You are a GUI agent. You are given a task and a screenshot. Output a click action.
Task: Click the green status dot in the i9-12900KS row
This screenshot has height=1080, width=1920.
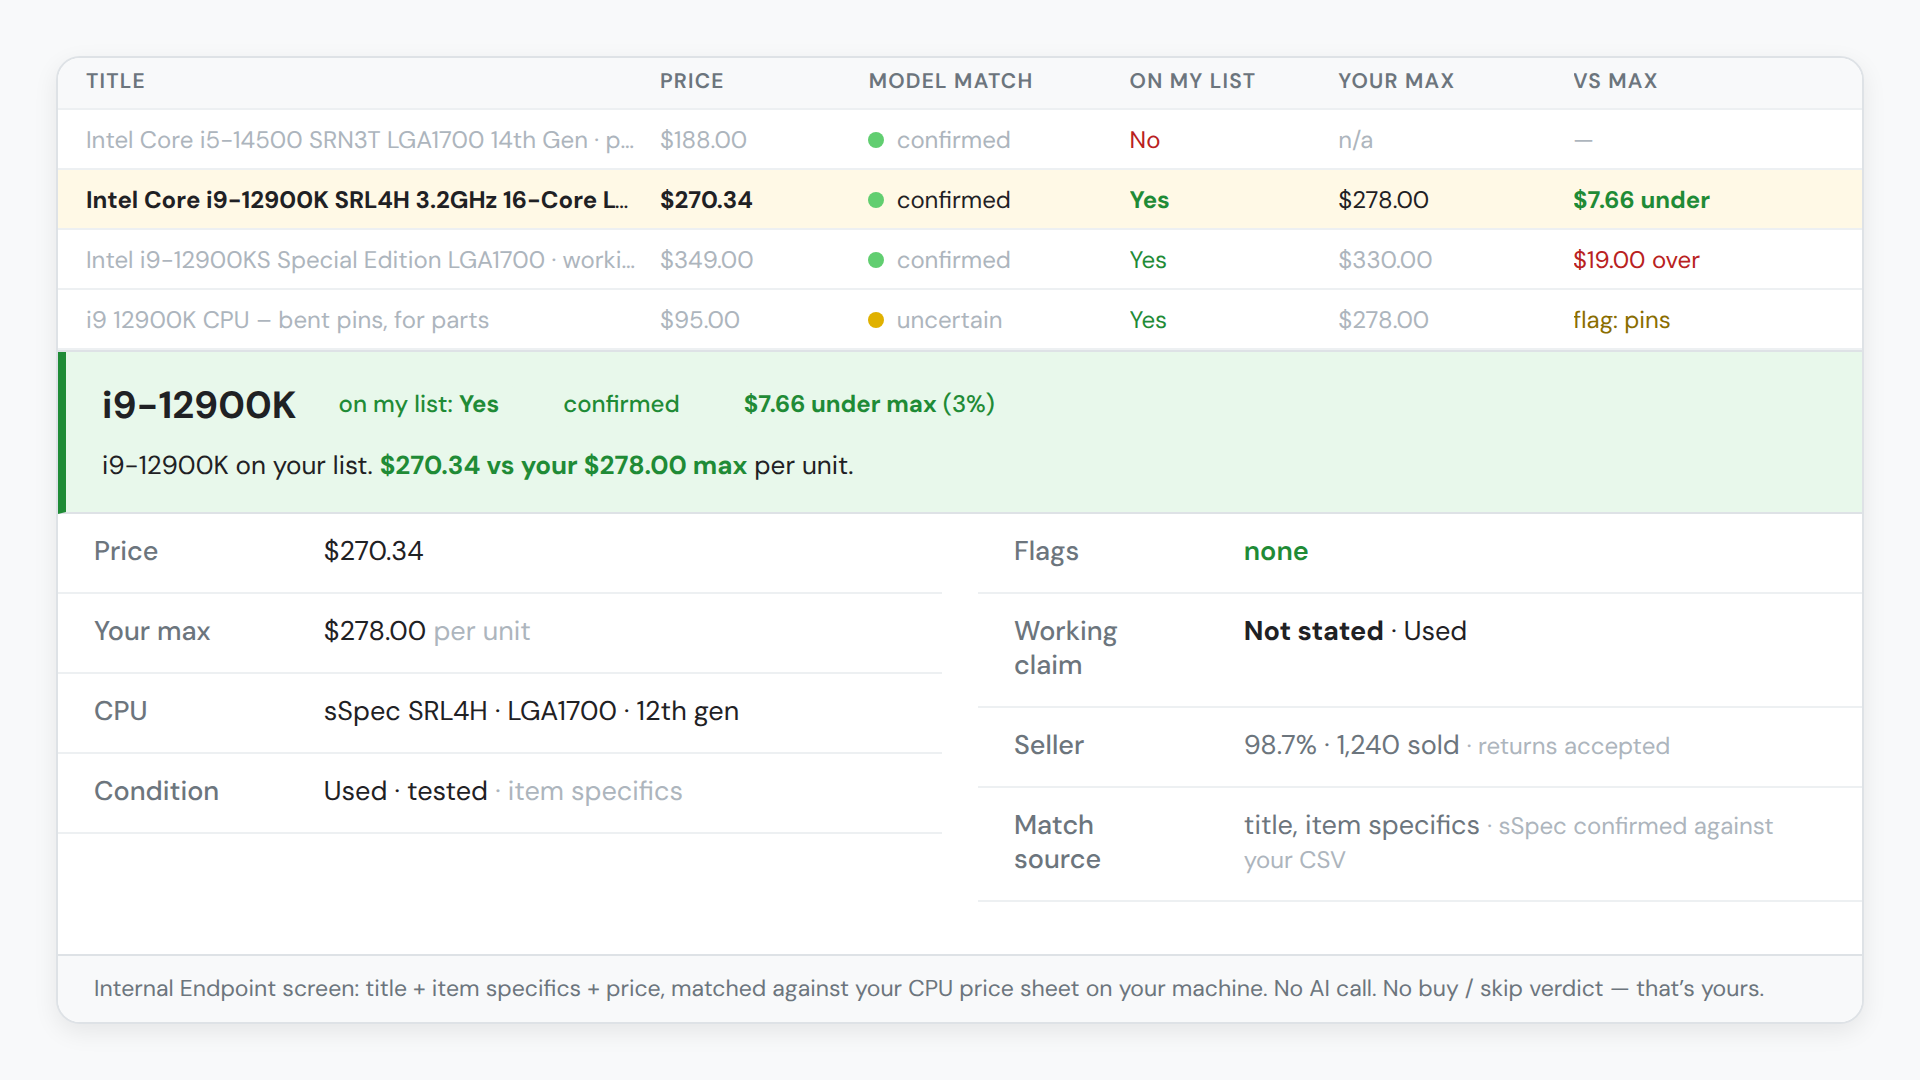pyautogui.click(x=876, y=260)
